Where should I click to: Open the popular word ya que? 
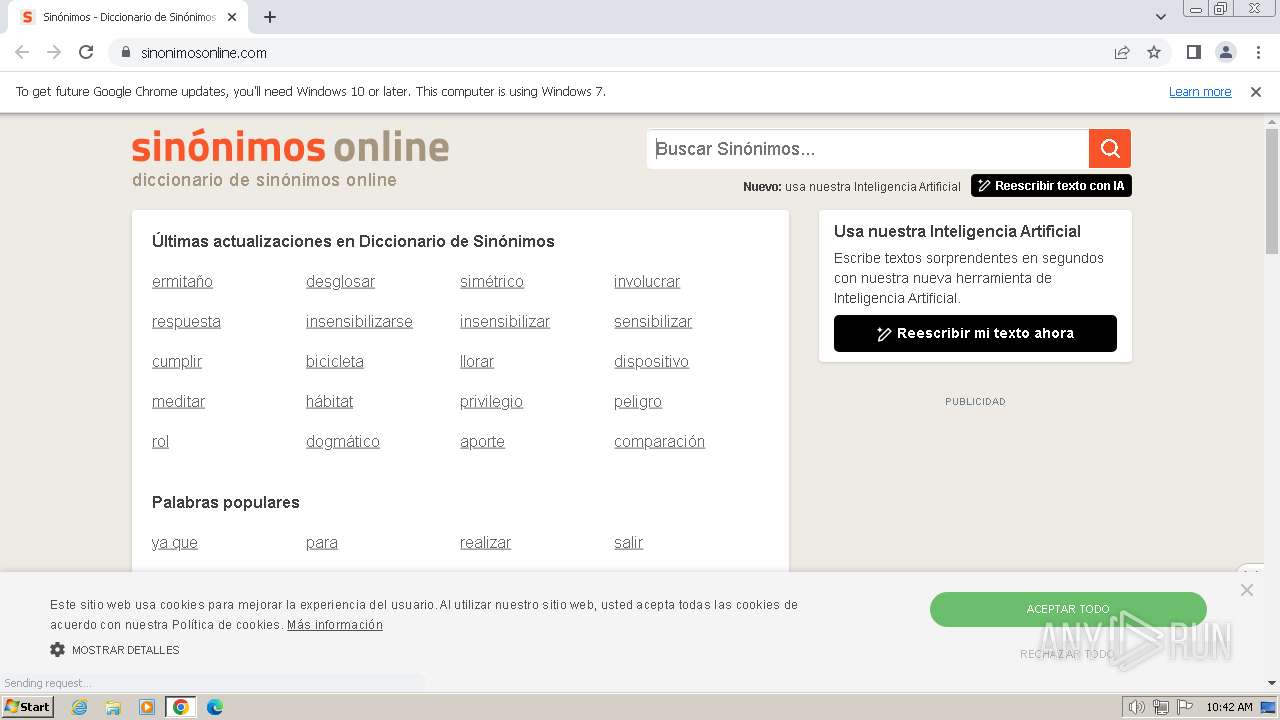(x=175, y=543)
